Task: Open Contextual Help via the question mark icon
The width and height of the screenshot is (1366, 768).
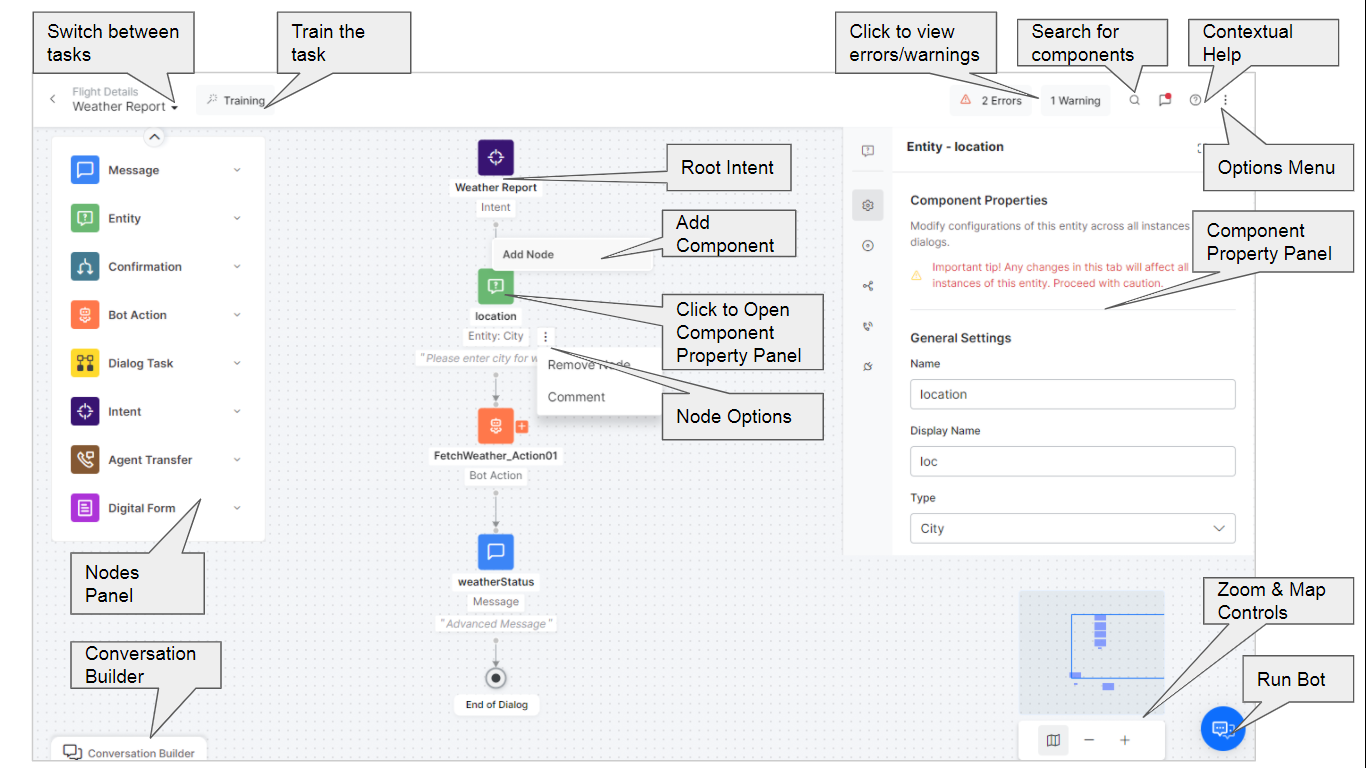Action: coord(1194,100)
